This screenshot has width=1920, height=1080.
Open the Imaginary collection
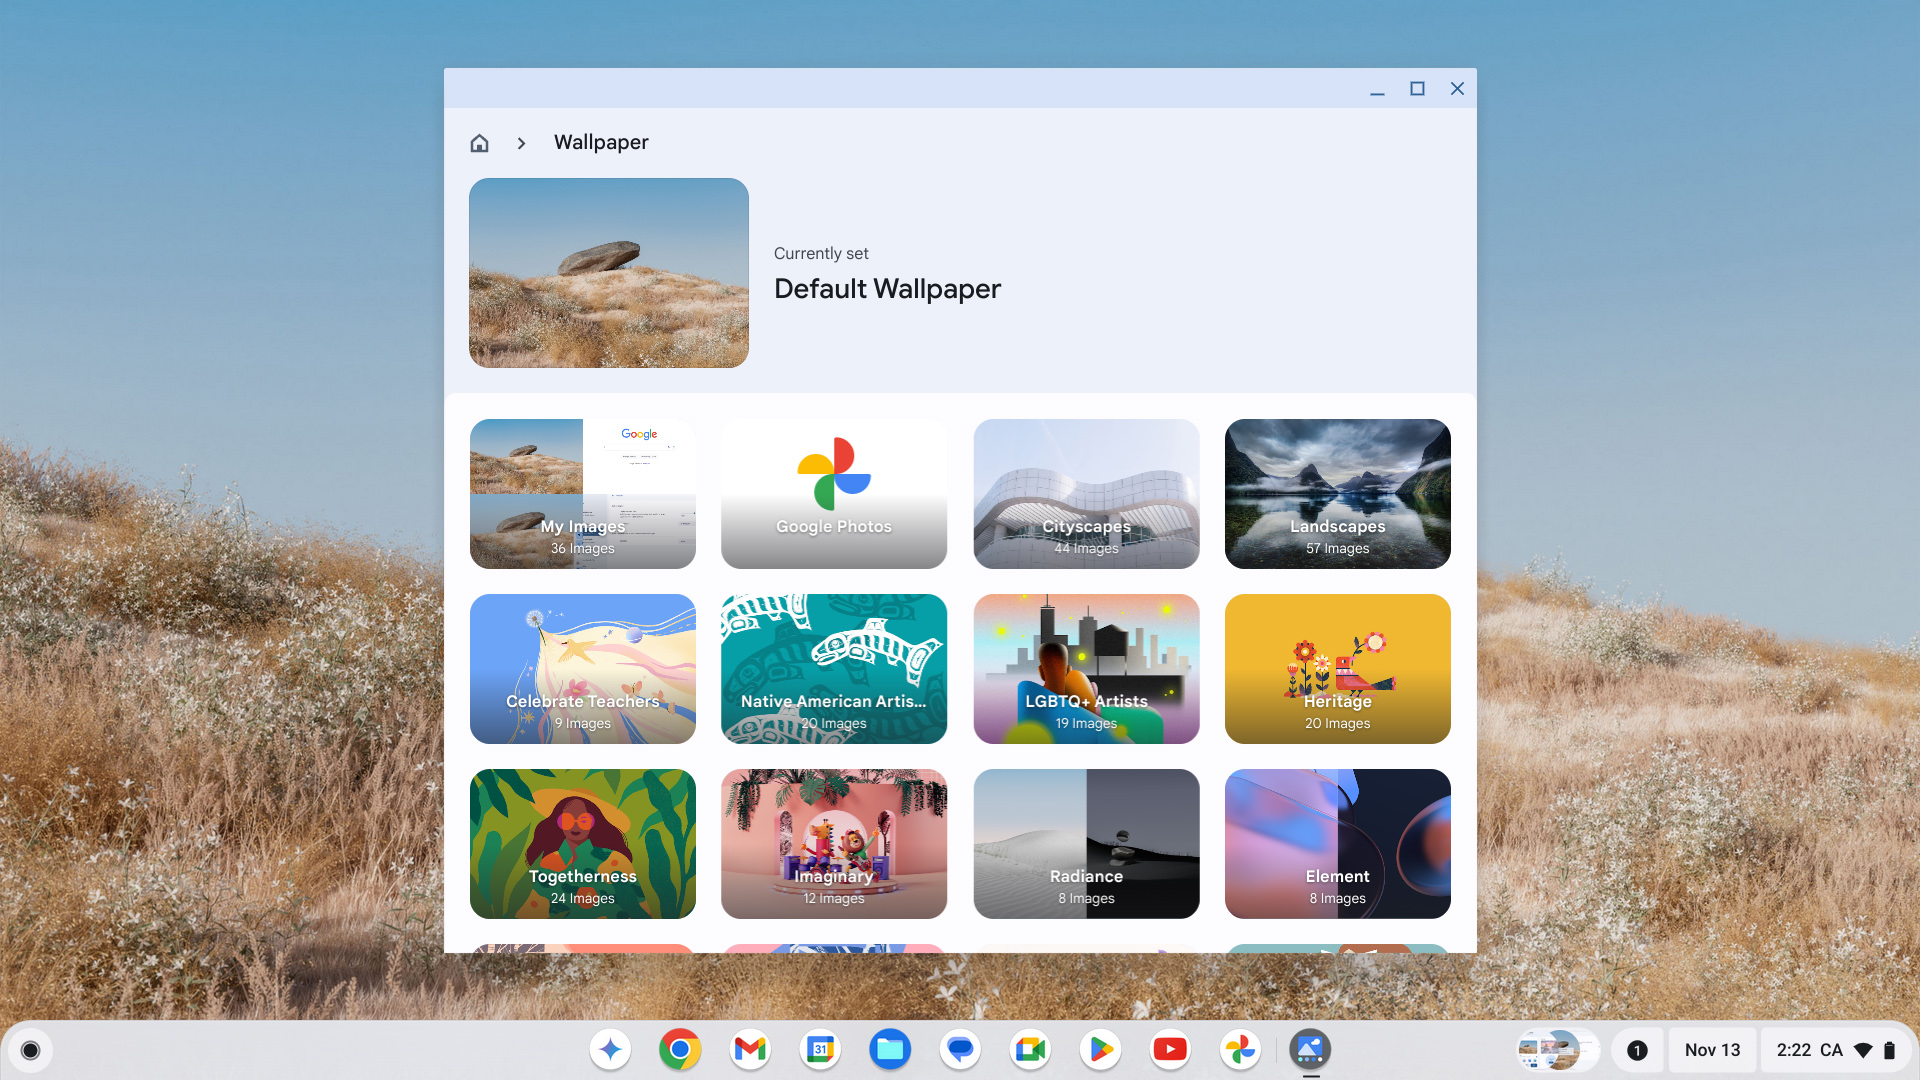(834, 844)
